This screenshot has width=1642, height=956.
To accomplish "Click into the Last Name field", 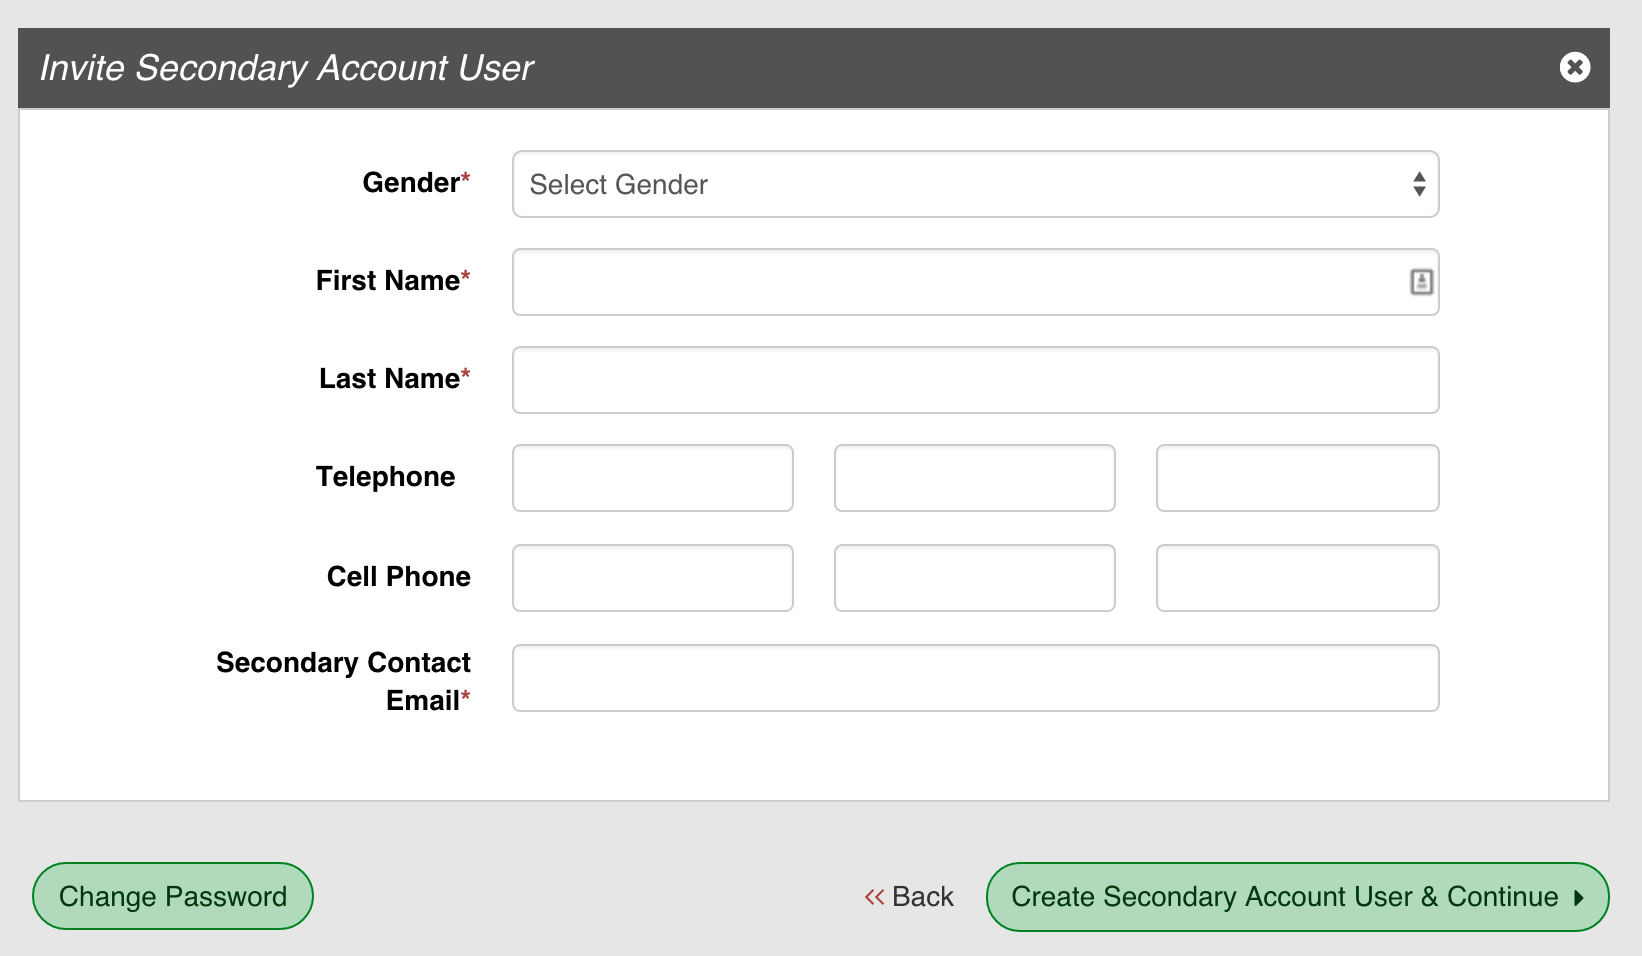I will coord(975,379).
